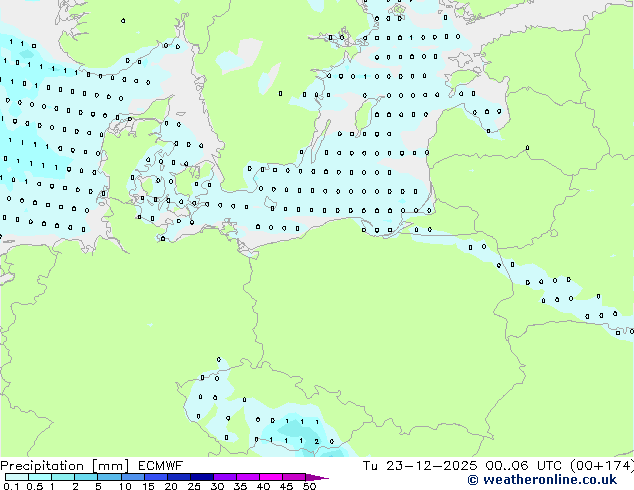The height and width of the screenshot is (490, 634).
Task: Click the 0.5–1 mm legend color swatch
Action: click(40, 477)
